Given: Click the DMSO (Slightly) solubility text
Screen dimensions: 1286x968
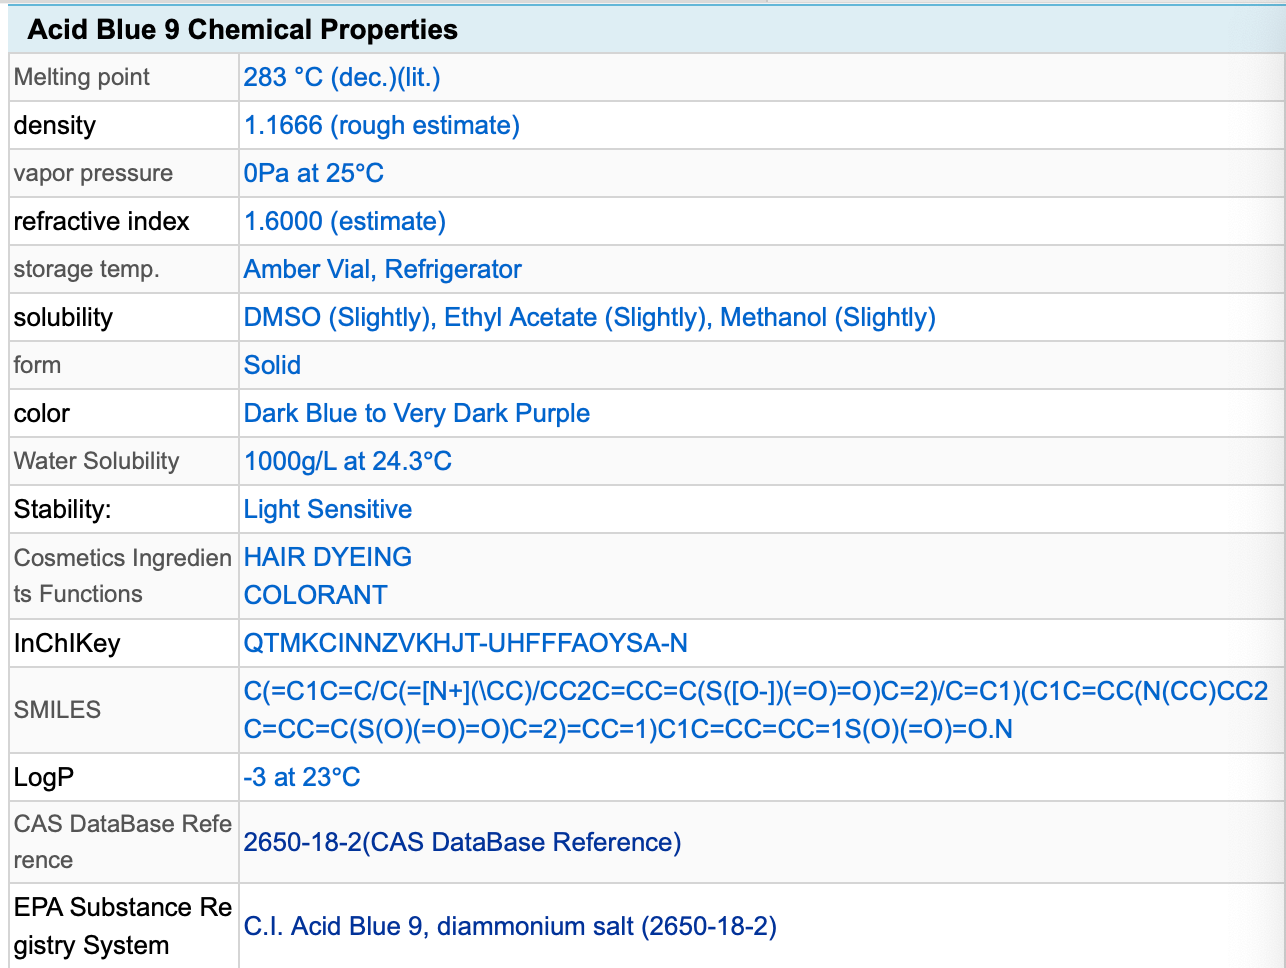Looking at the screenshot, I should click(339, 317).
